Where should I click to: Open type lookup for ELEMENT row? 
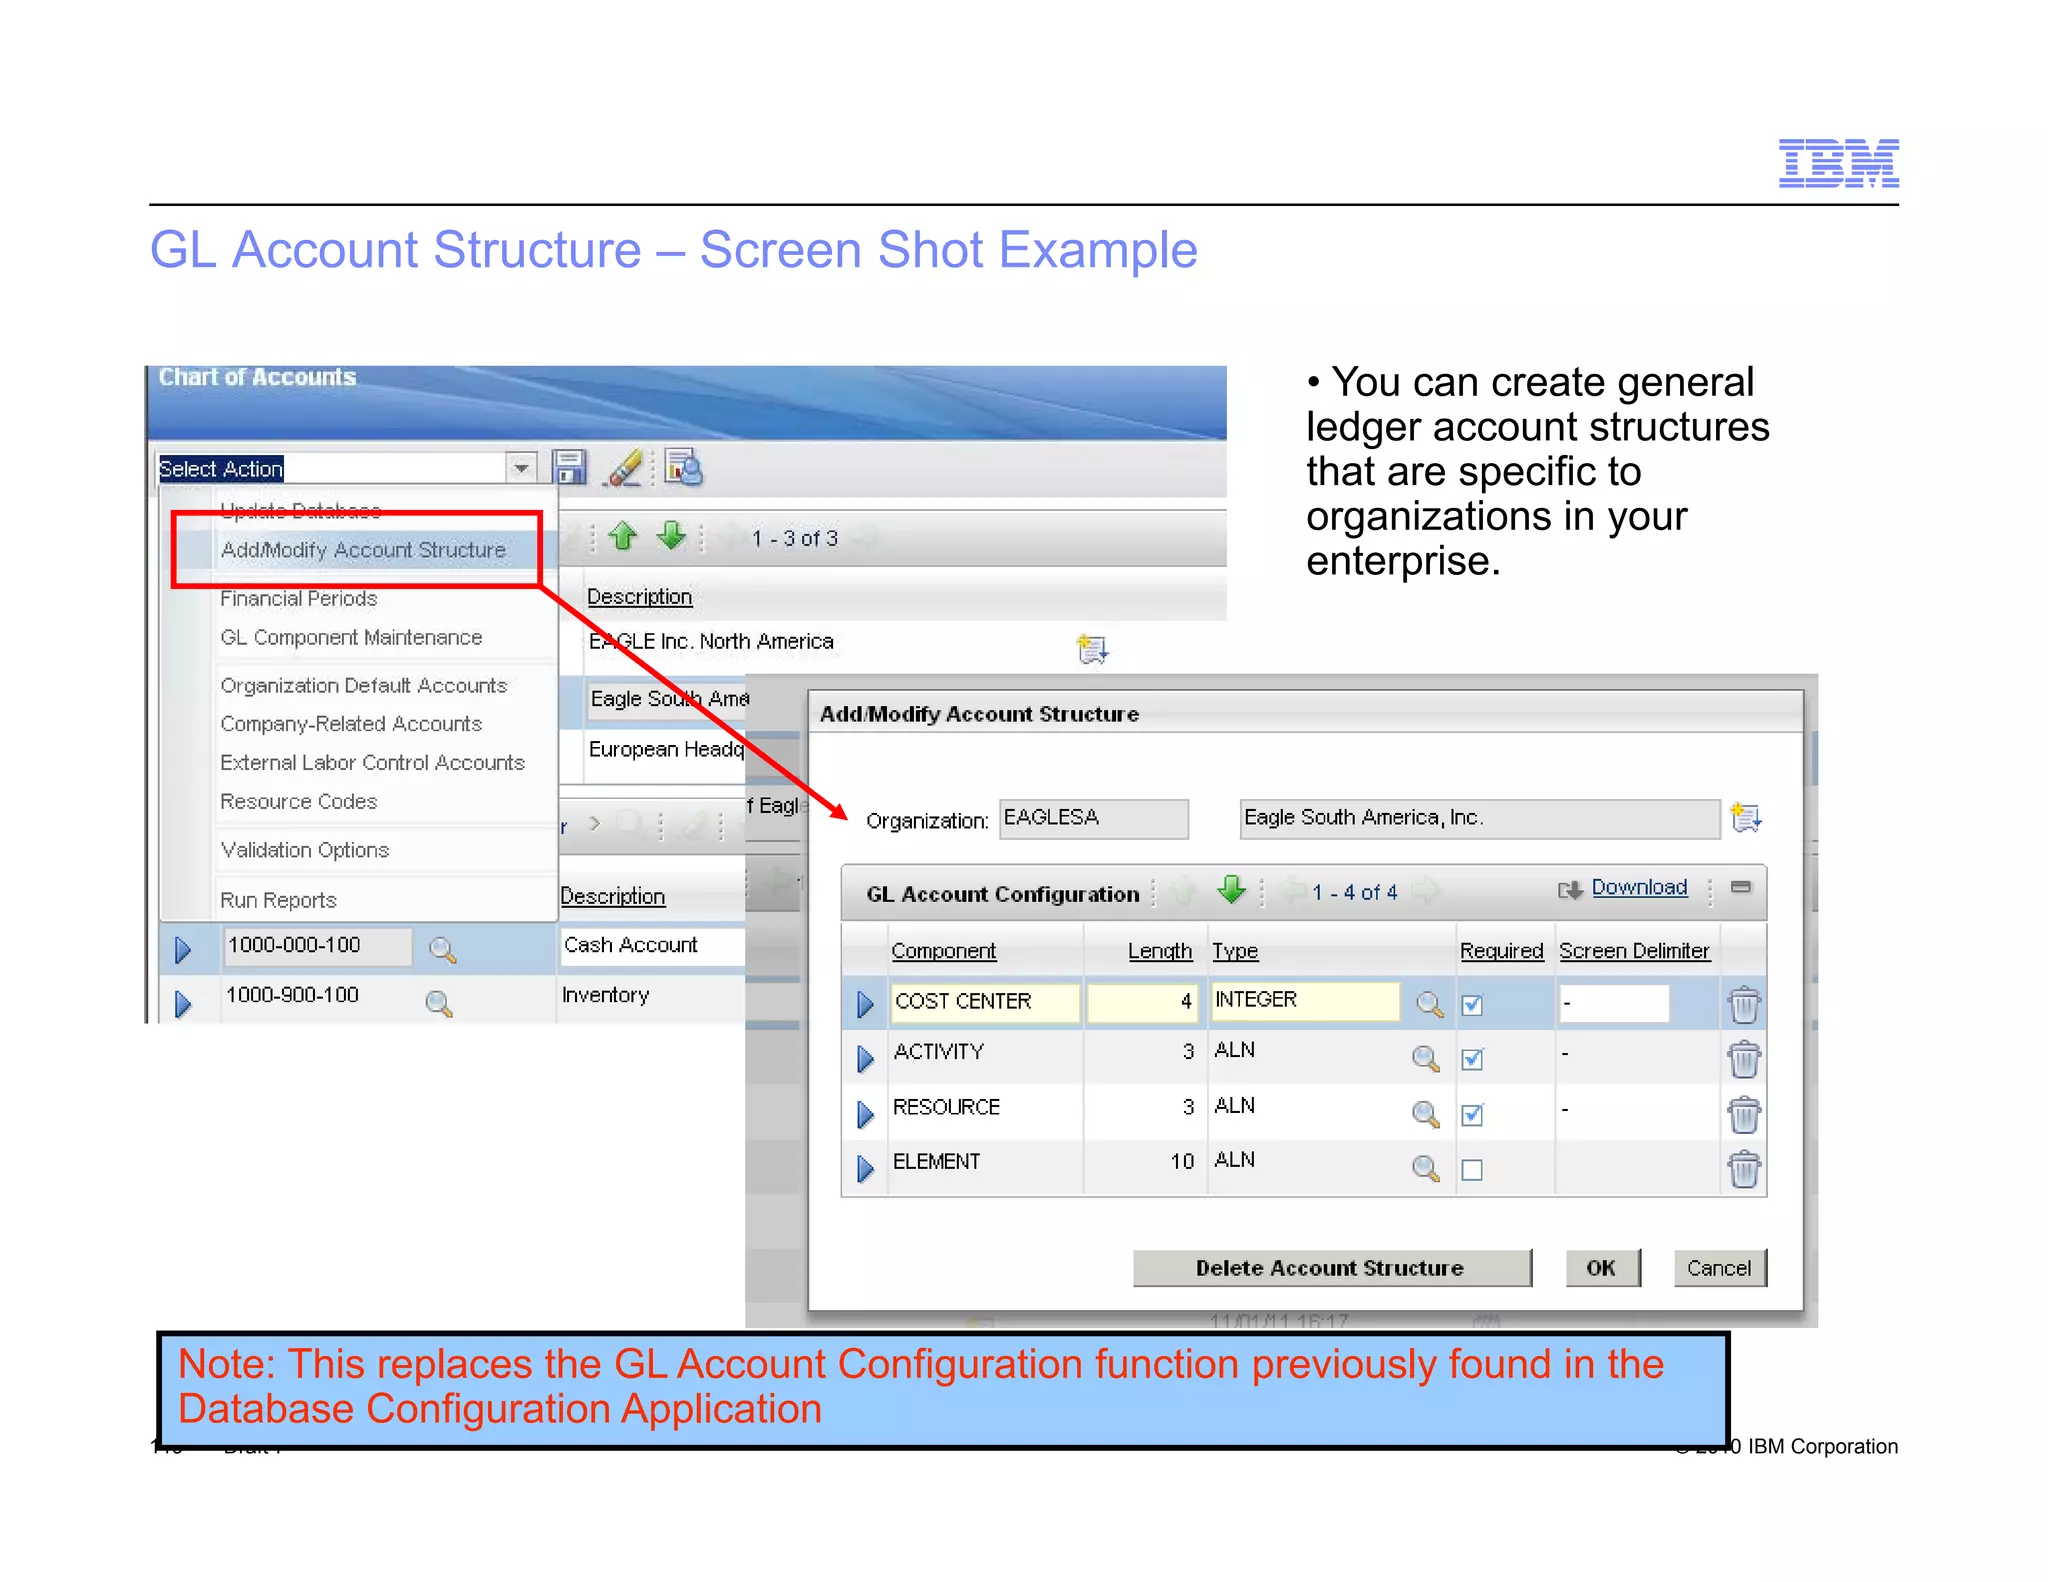click(1426, 1167)
